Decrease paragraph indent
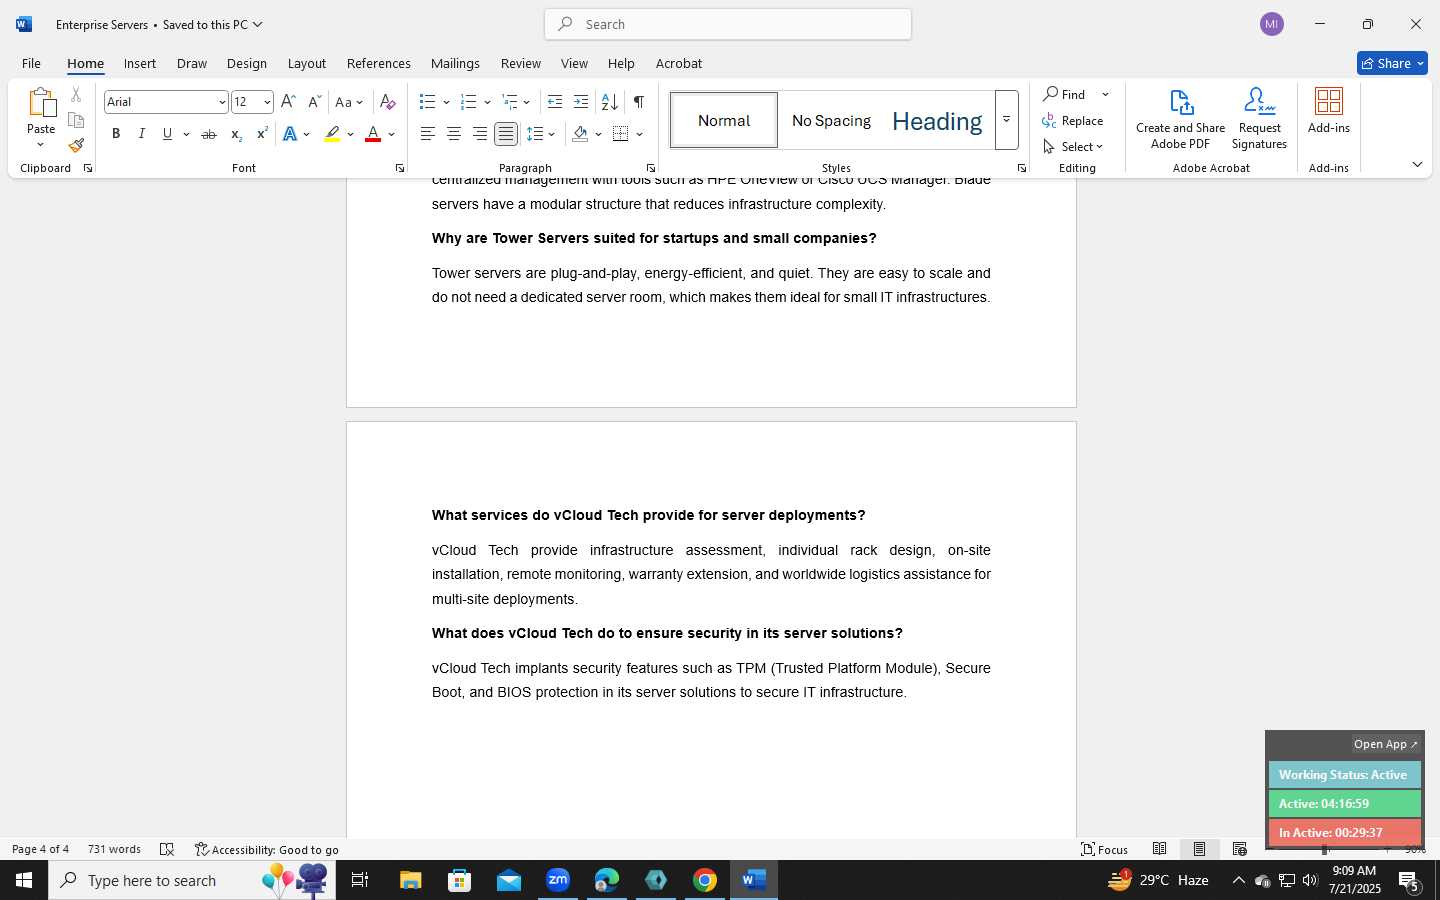 tap(555, 102)
